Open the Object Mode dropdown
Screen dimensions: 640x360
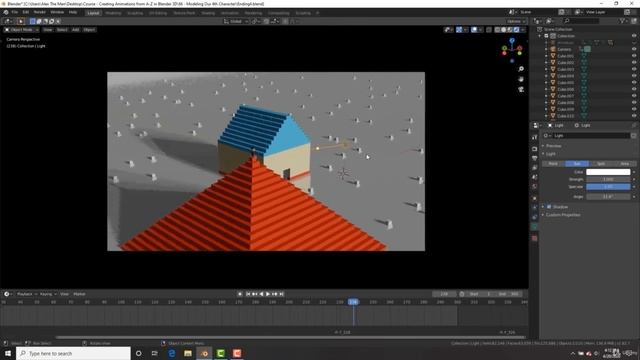(x=22, y=30)
